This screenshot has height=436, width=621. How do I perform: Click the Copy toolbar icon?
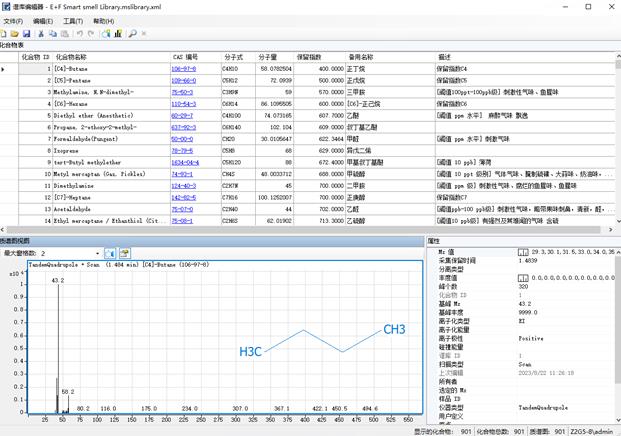(x=53, y=34)
